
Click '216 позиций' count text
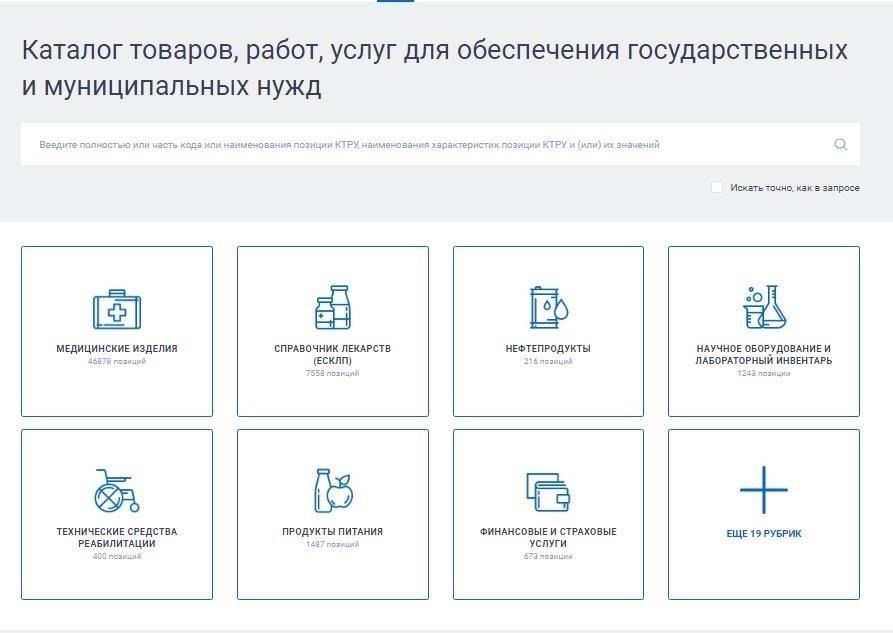pos(548,361)
